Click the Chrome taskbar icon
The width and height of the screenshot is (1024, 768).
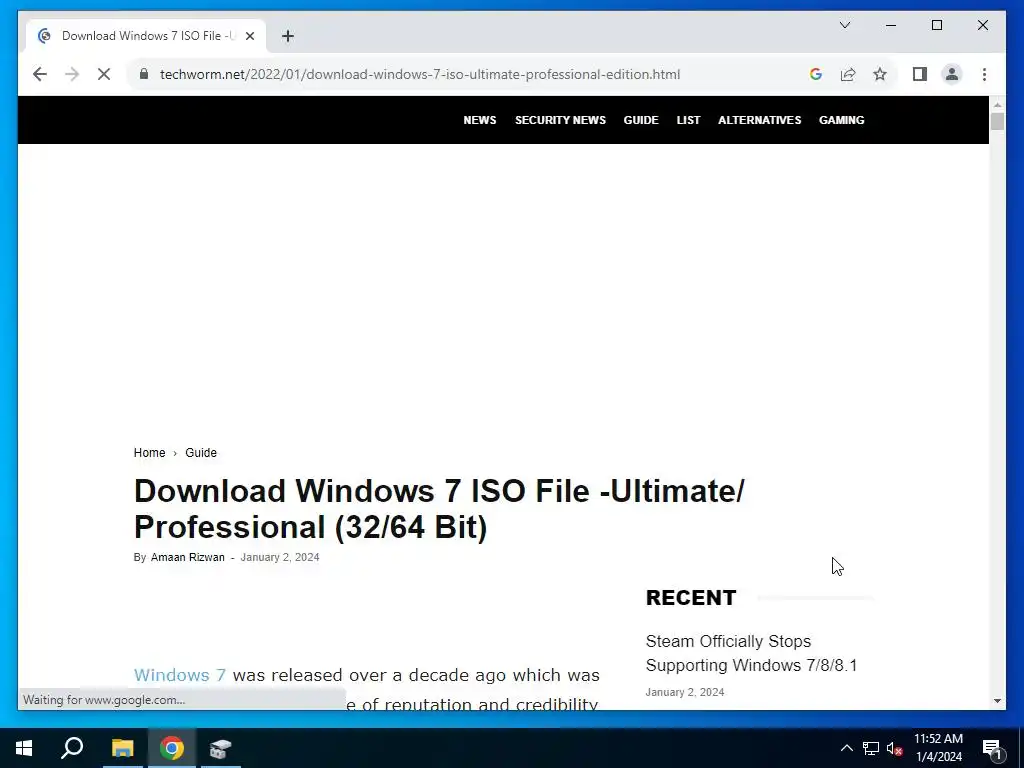click(x=172, y=748)
